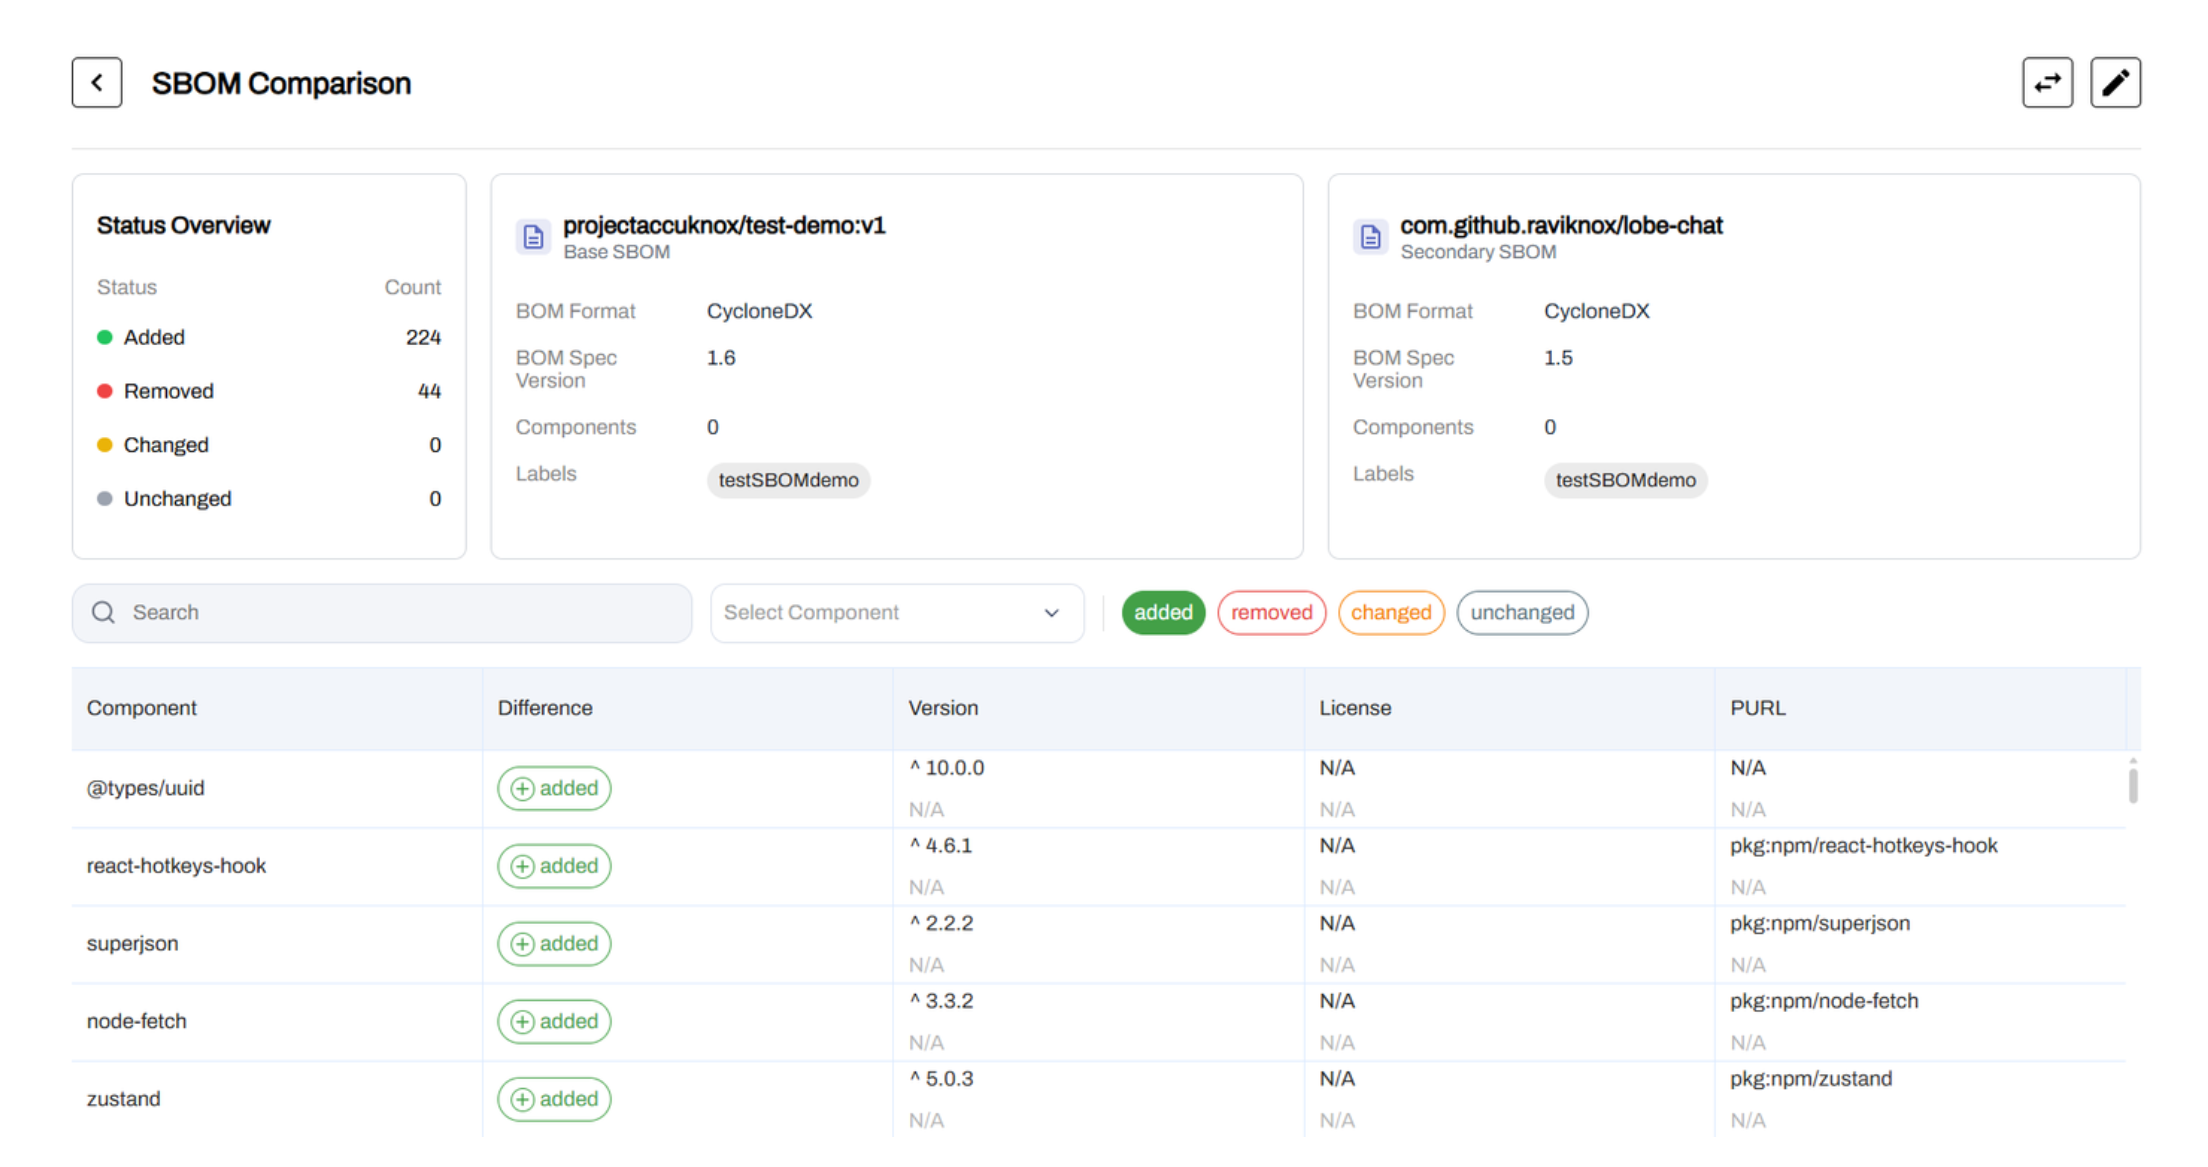Viewport: 2208px width, 1167px height.
Task: Click the added badge for react-hotkeys-hook
Action: pos(555,866)
